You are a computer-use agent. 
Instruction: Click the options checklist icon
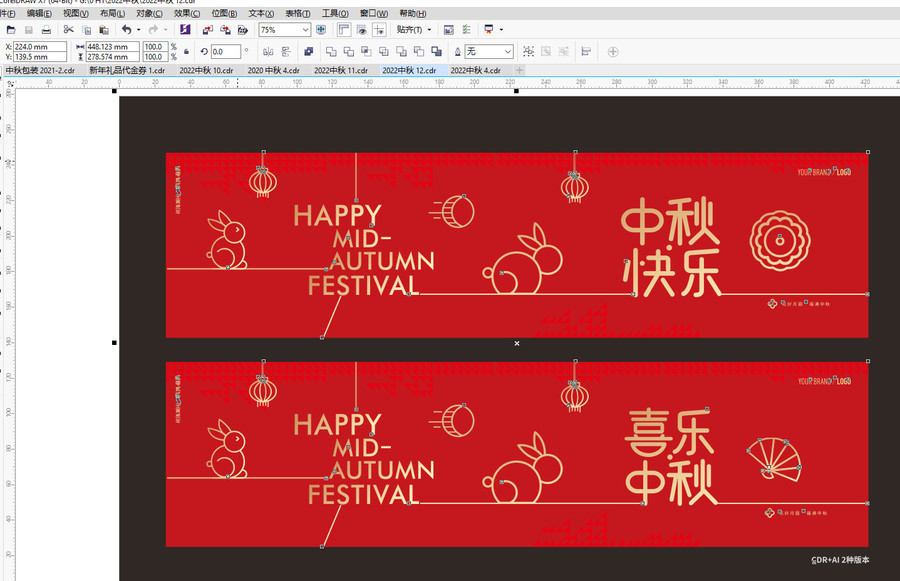tap(466, 30)
